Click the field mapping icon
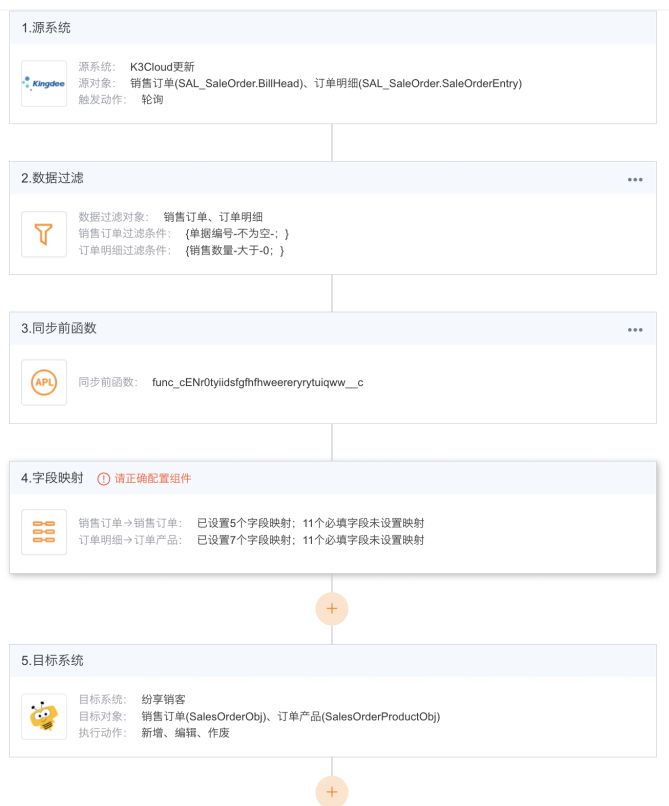 (44, 532)
